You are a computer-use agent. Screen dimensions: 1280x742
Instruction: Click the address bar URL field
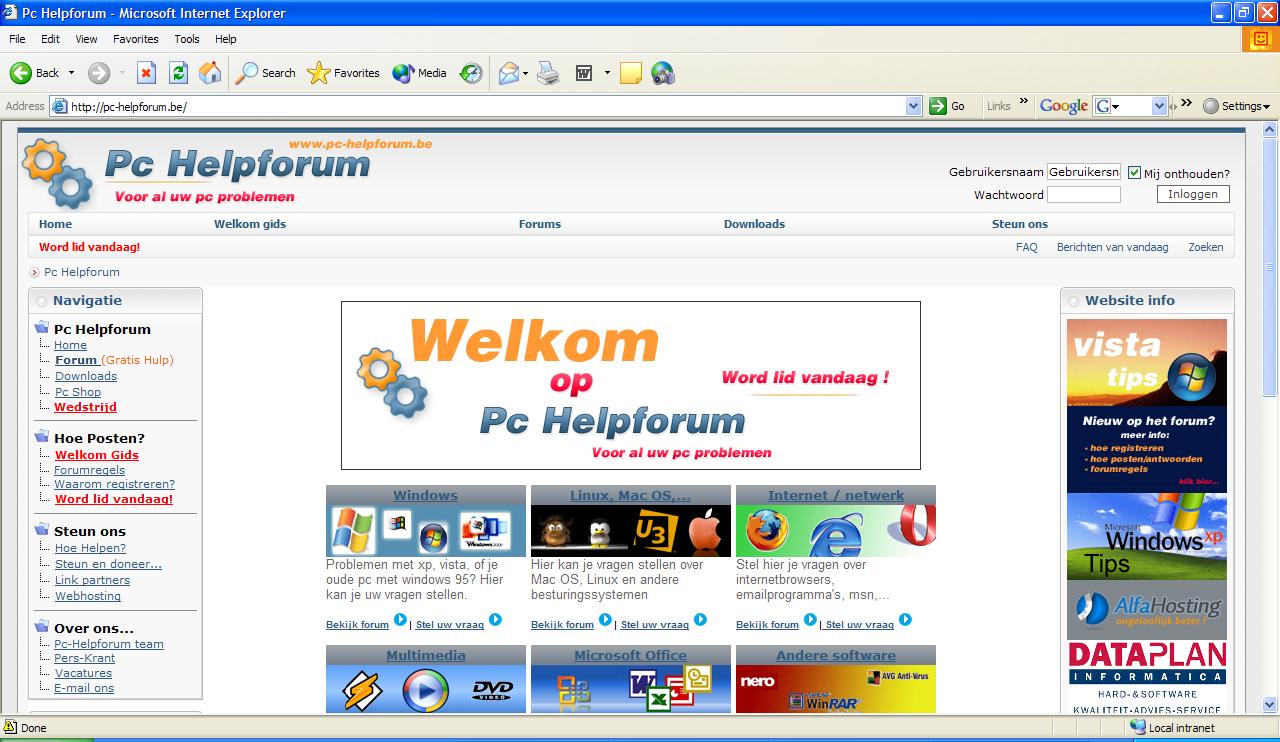point(485,106)
